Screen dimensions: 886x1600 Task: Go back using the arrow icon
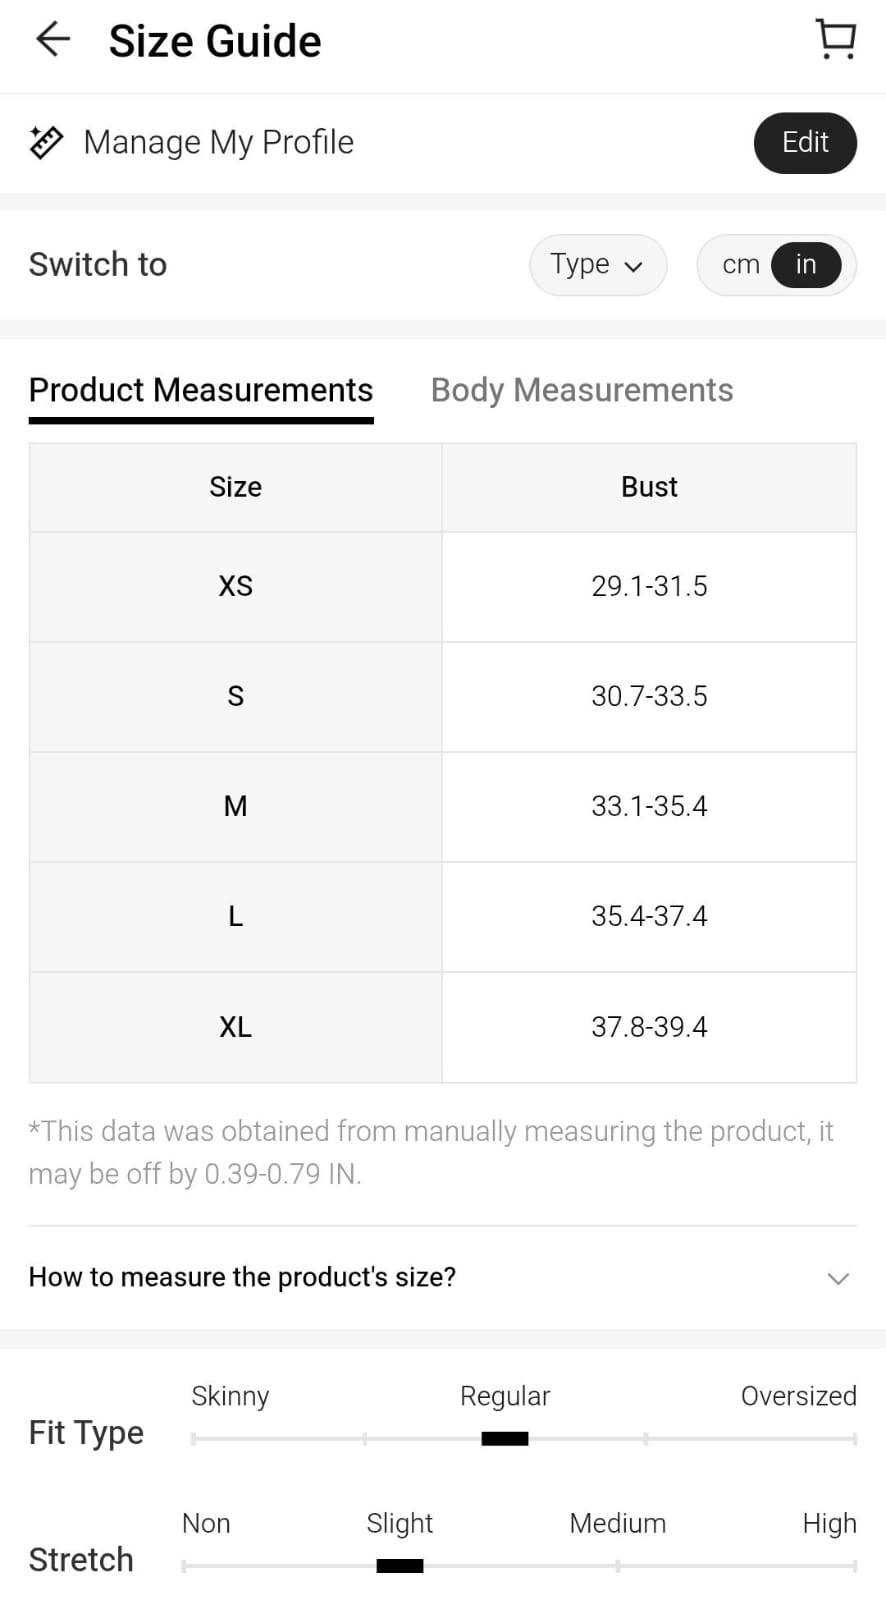tap(52, 40)
